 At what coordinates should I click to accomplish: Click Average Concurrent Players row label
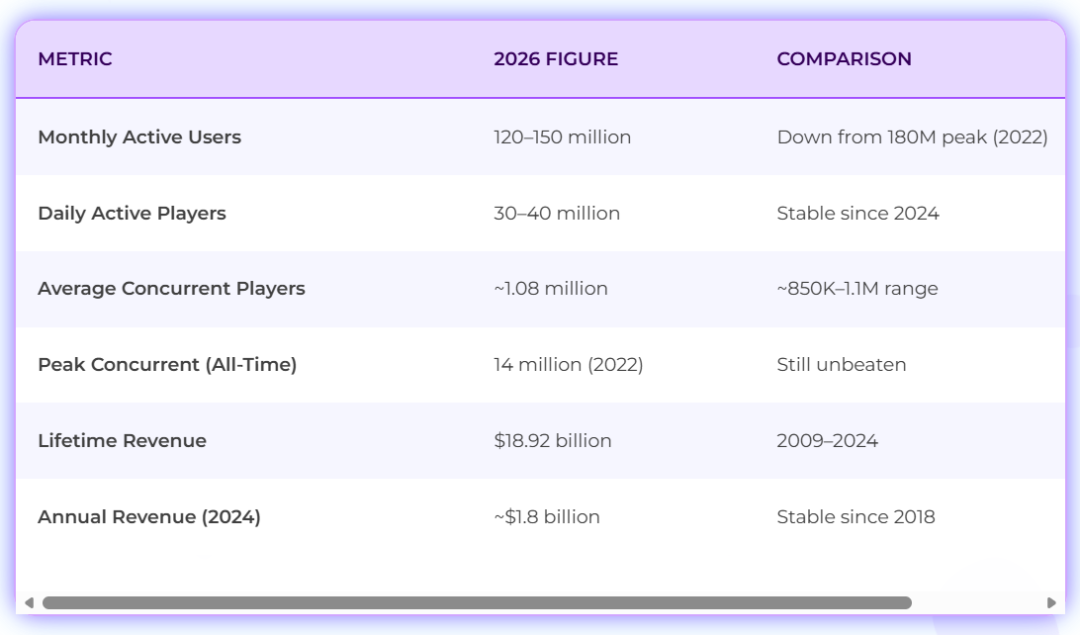(x=172, y=289)
